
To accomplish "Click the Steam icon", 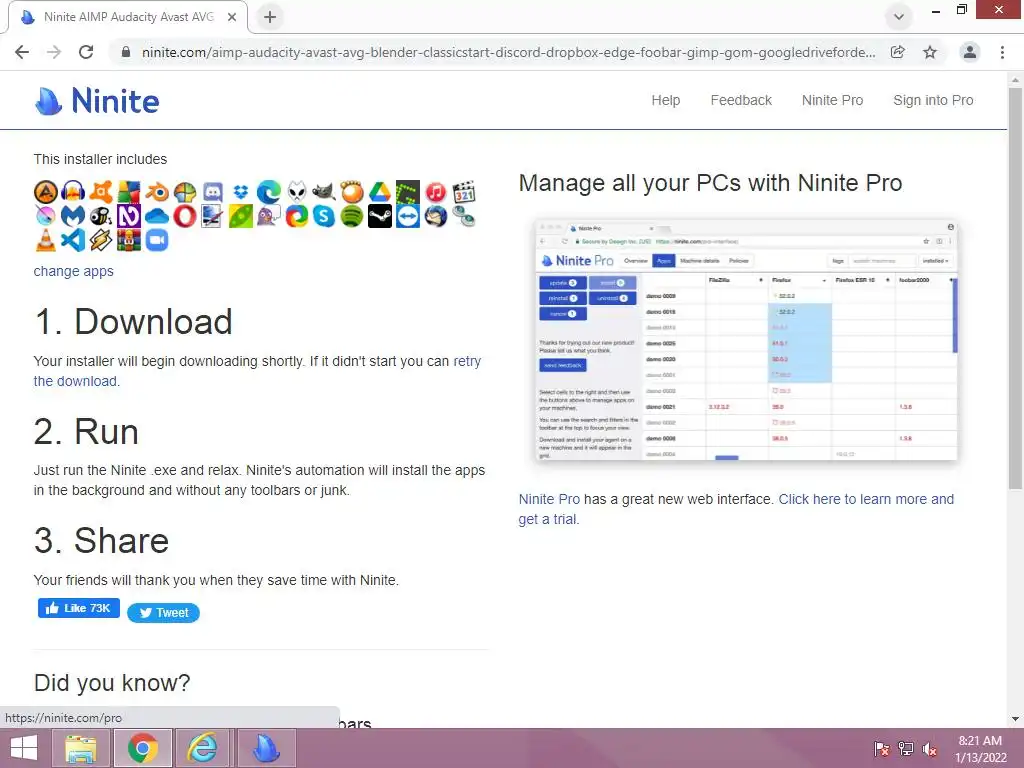I will coord(379,216).
